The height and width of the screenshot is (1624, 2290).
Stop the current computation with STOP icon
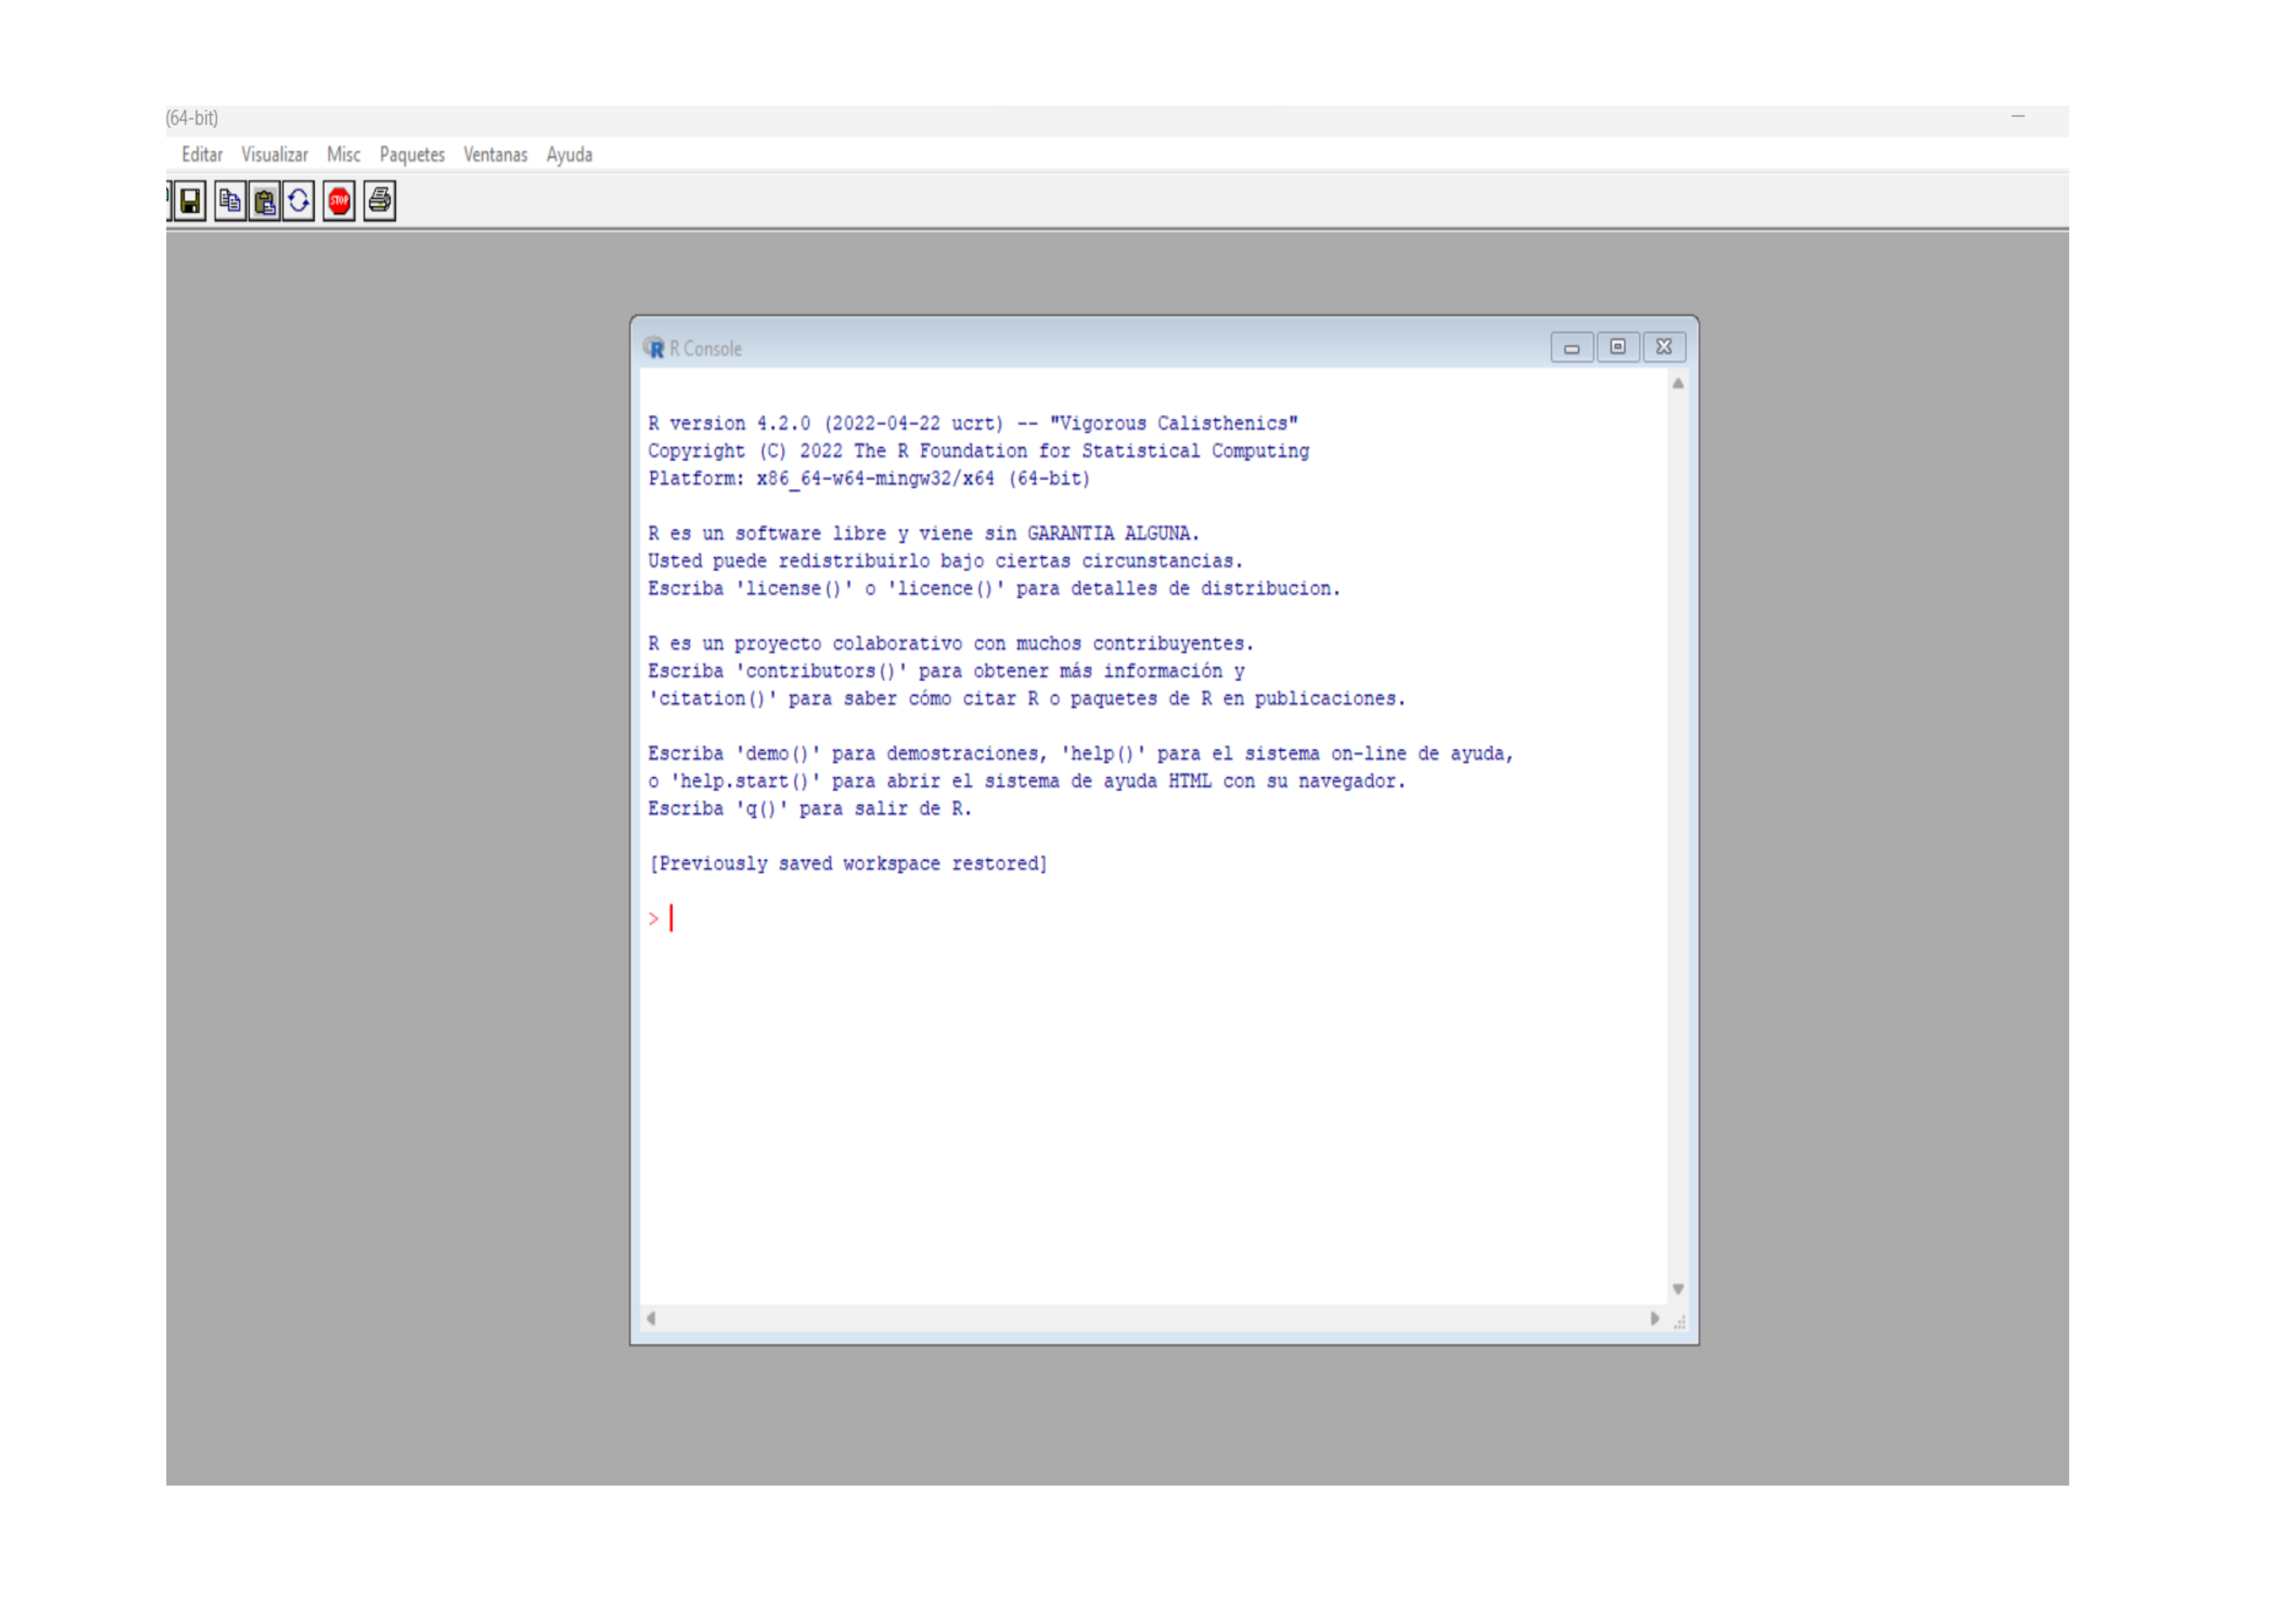coord(339,201)
